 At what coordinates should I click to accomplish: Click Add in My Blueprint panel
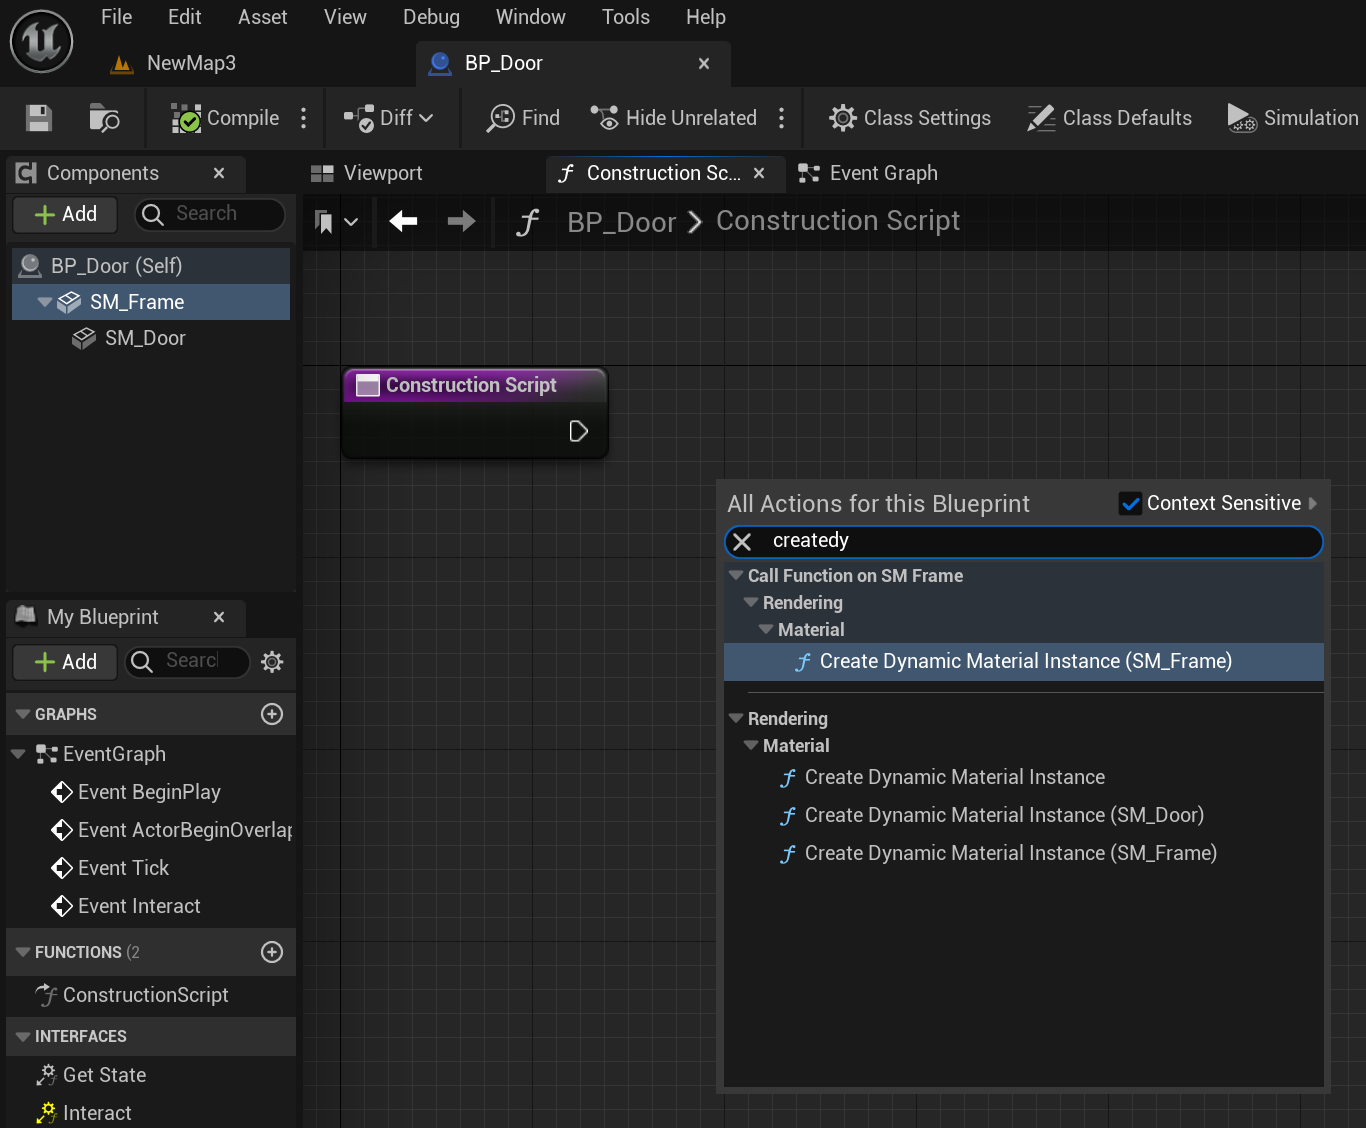click(x=65, y=662)
